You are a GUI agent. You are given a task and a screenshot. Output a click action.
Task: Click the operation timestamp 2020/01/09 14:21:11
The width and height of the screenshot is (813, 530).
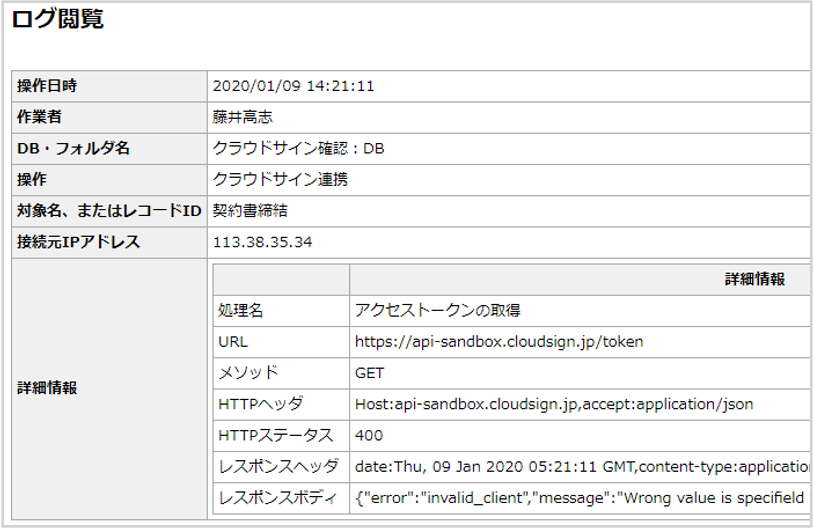click(293, 86)
